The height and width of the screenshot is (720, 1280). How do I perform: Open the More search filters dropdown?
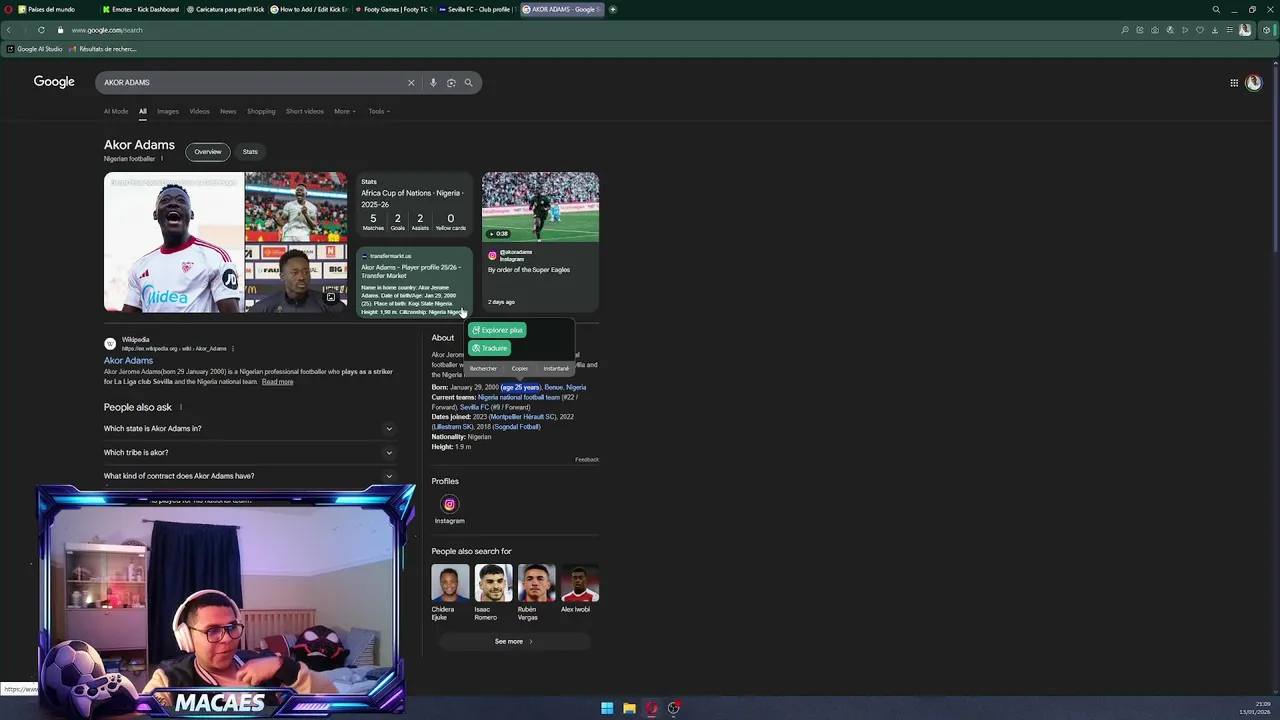[345, 111]
